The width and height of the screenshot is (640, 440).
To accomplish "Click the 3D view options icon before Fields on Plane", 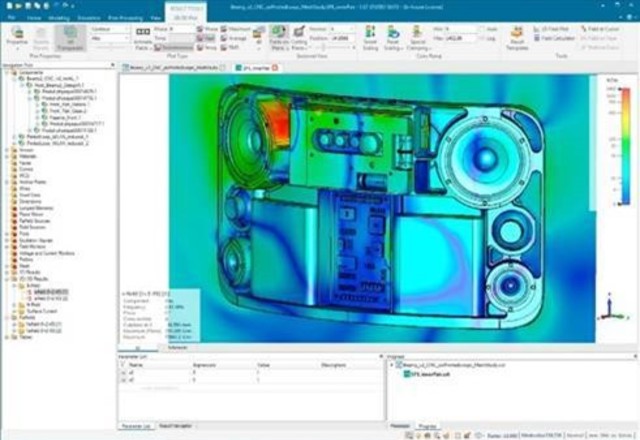I will tap(258, 38).
